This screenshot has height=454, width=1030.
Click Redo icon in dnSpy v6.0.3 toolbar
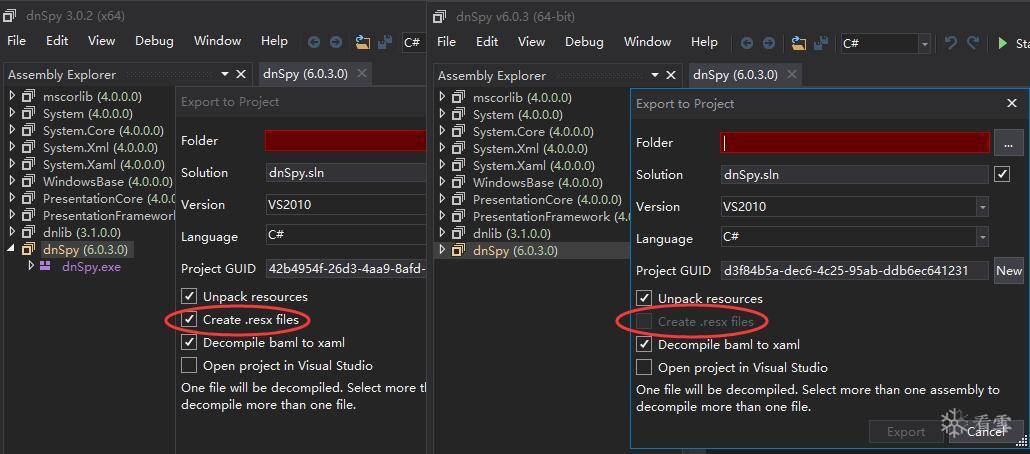pyautogui.click(x=973, y=43)
